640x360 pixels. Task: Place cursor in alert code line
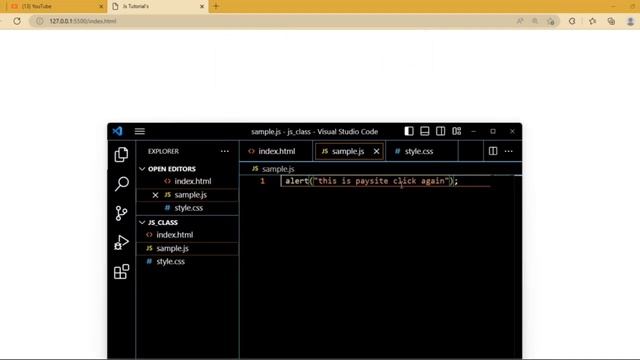[371, 181]
